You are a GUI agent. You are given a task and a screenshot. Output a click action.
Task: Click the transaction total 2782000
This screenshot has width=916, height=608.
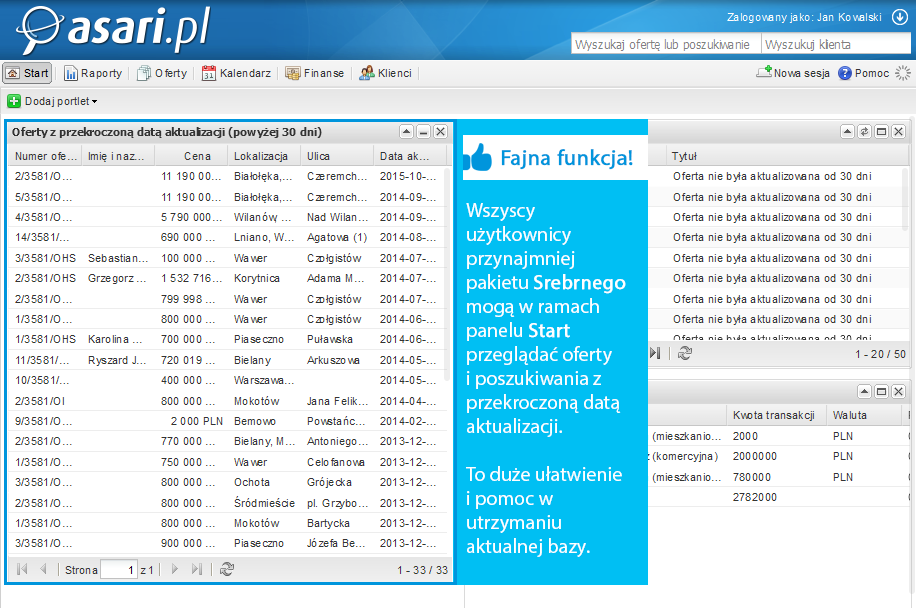point(755,497)
